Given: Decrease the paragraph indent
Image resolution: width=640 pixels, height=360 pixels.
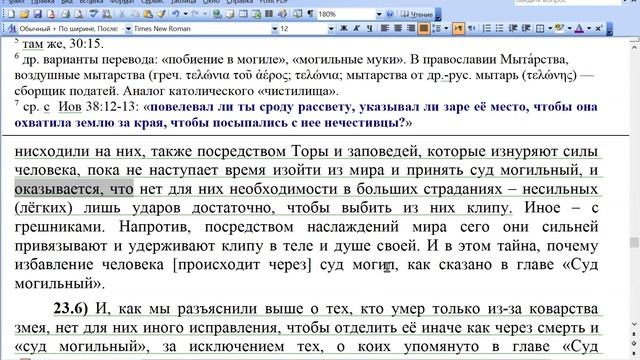Looking at the screenshot, I should coord(513,29).
